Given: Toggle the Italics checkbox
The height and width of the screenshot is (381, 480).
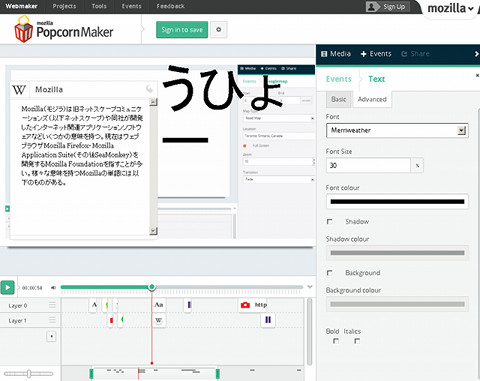Looking at the screenshot, I should tap(357, 341).
